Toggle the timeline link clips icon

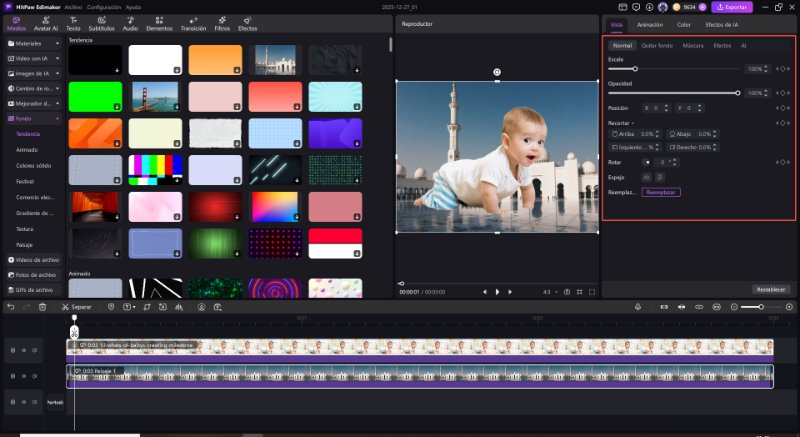699,307
